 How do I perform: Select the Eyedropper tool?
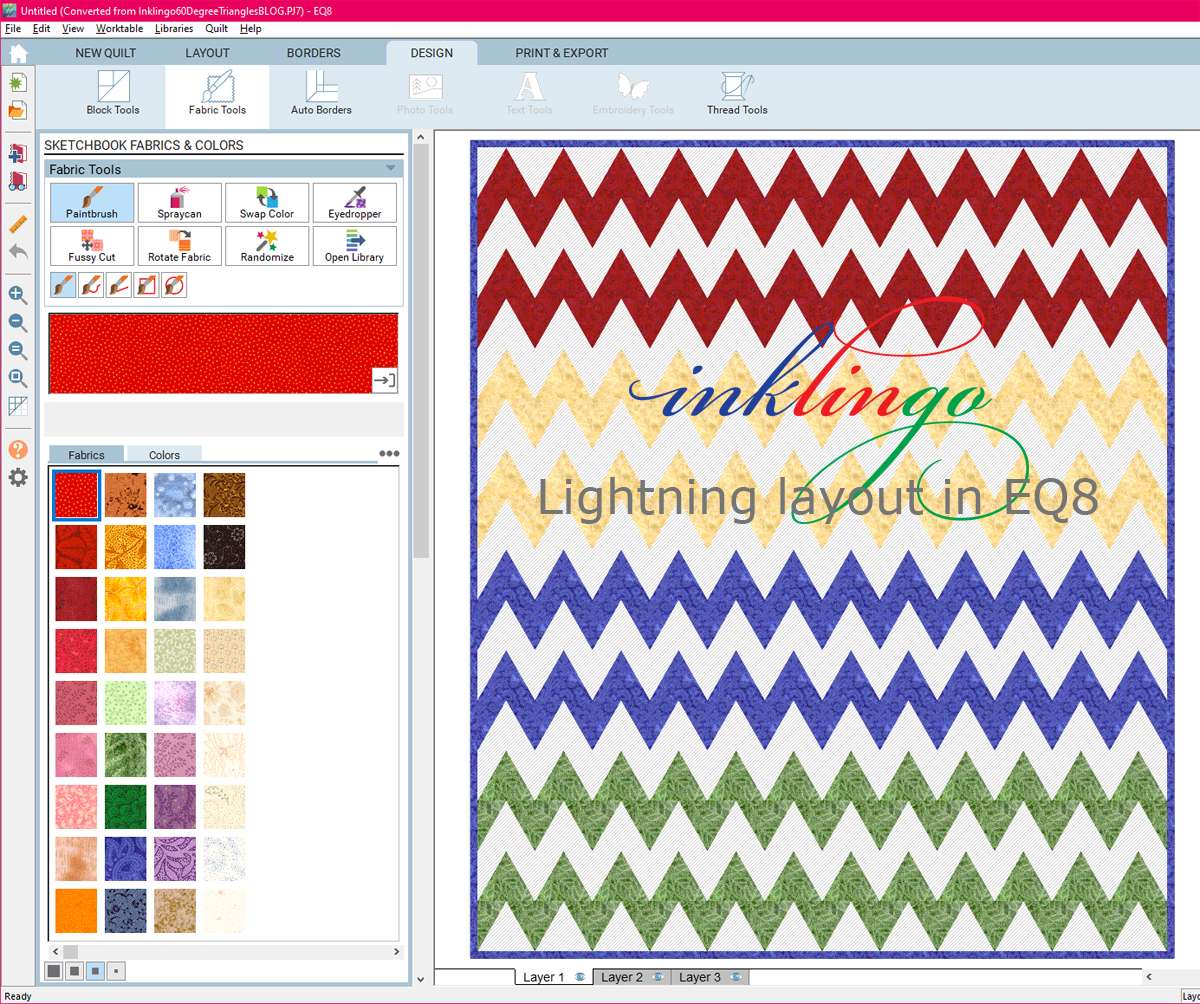pos(355,203)
